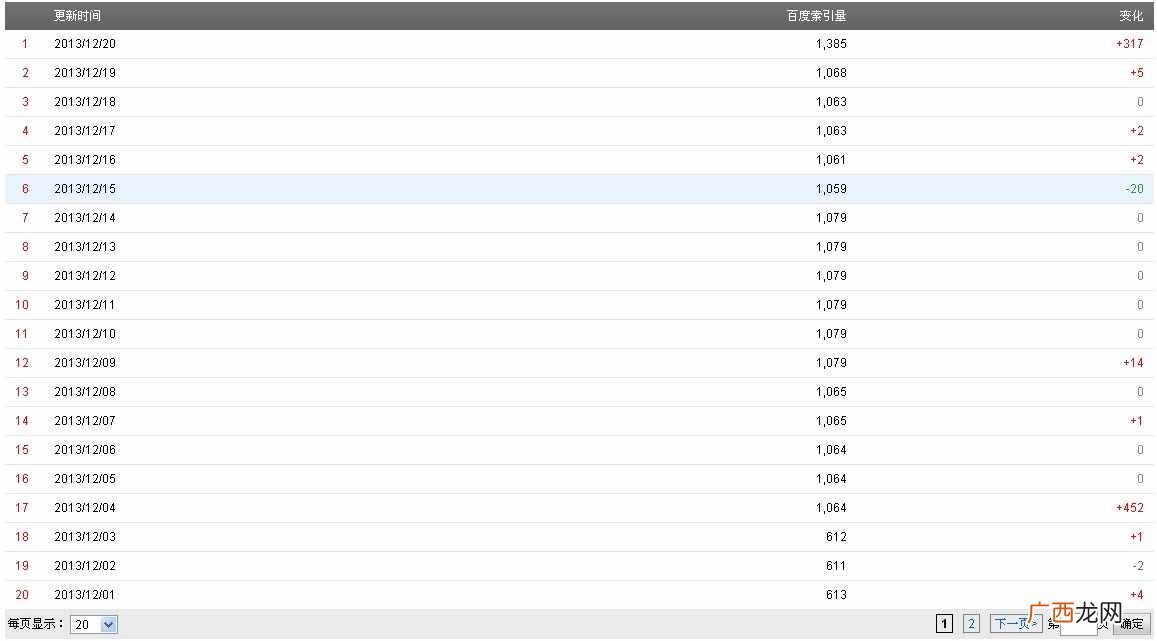Go to page 2 of results
The image size is (1157, 641).
pos(971,624)
